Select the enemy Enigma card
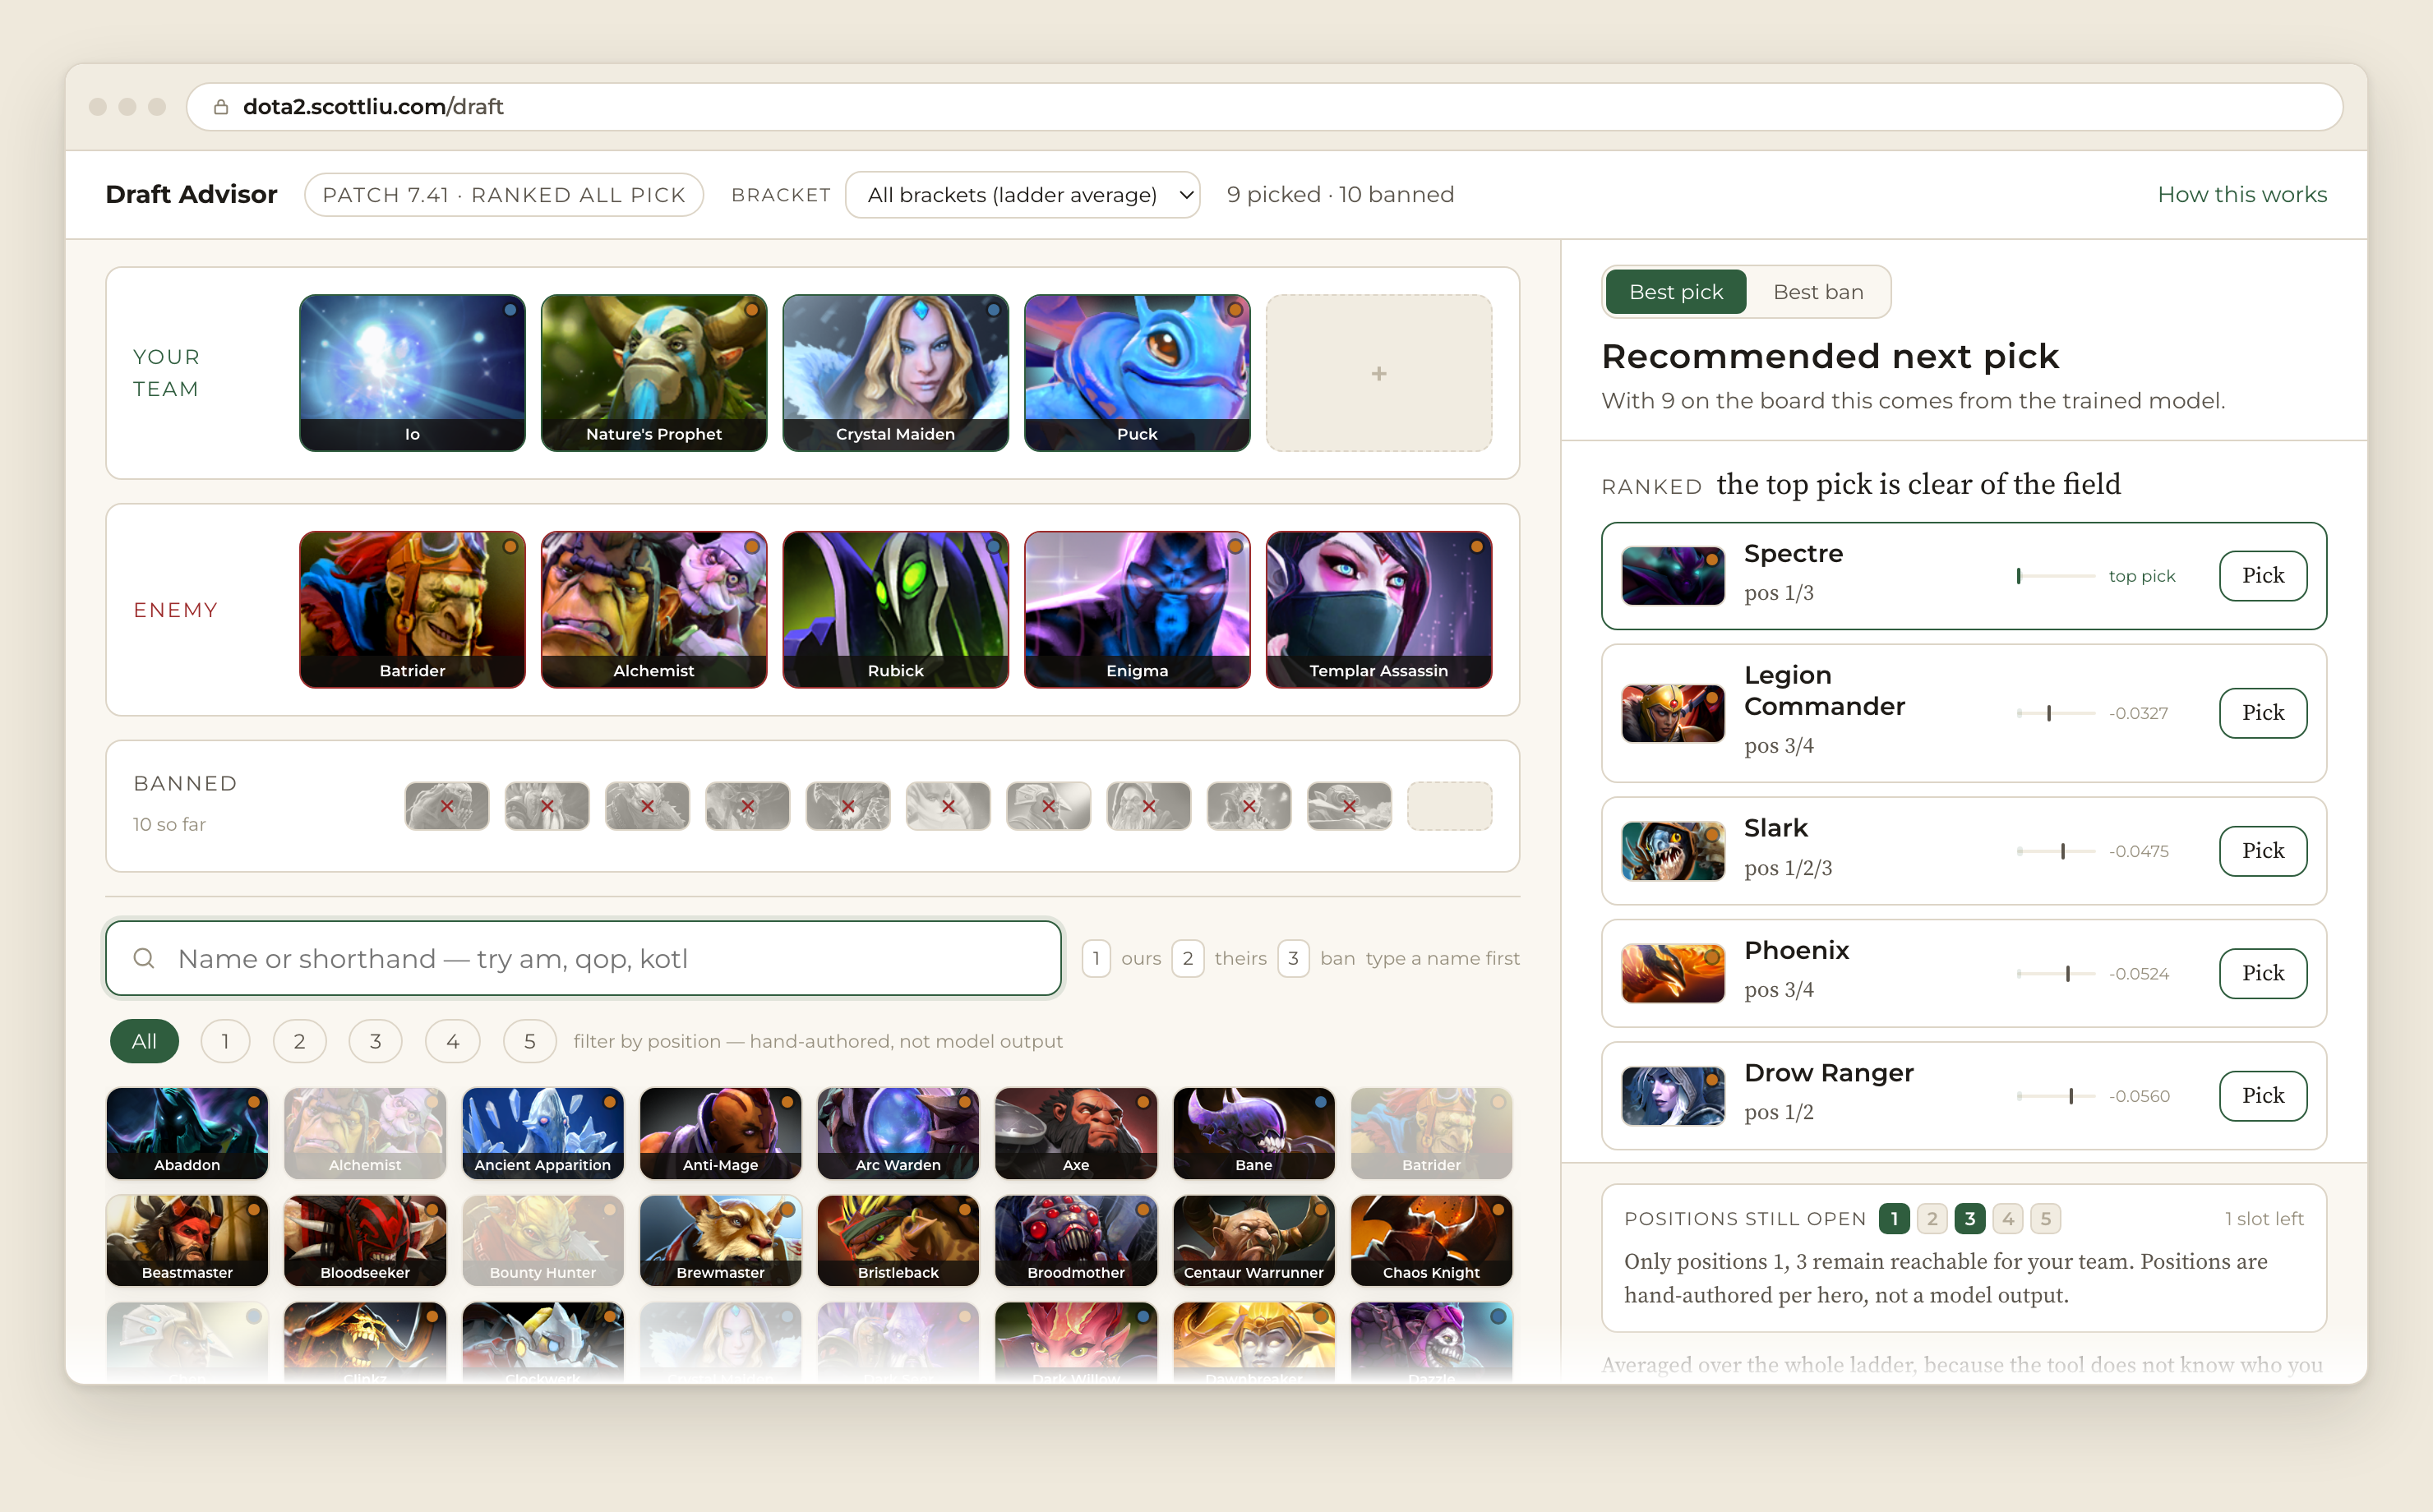Screen dimensions: 2433x1512 click(x=1137, y=610)
